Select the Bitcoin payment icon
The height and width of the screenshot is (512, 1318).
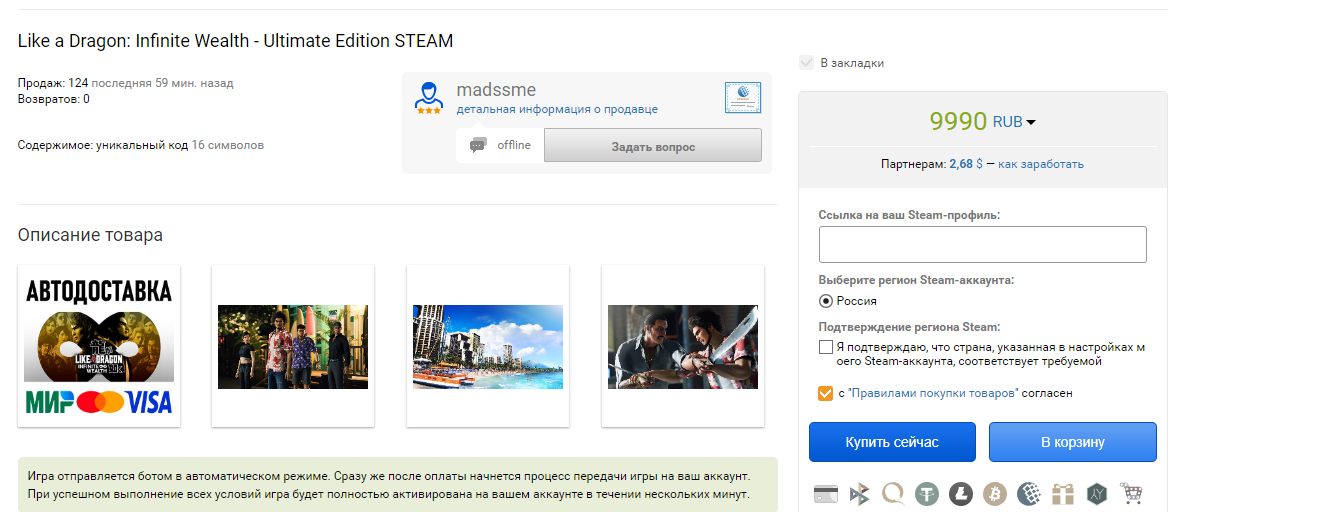click(x=995, y=494)
